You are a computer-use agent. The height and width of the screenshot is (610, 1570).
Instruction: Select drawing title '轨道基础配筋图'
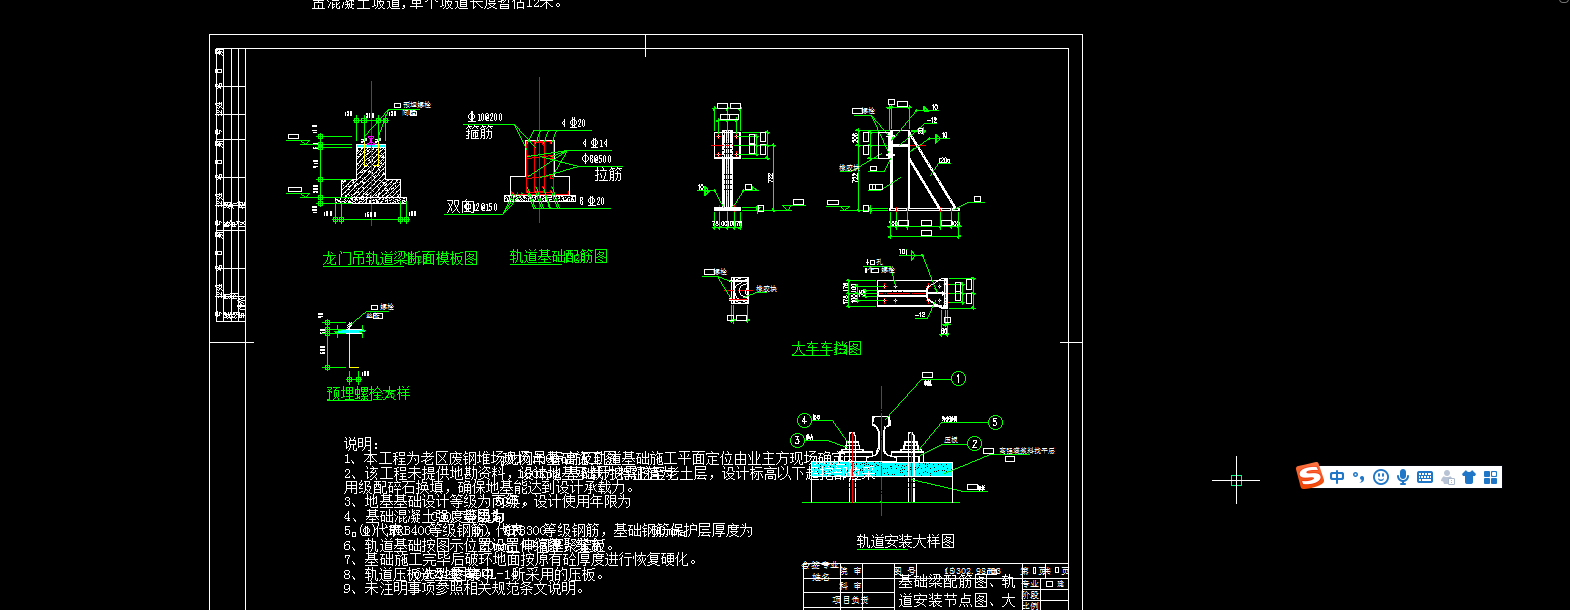(x=559, y=257)
